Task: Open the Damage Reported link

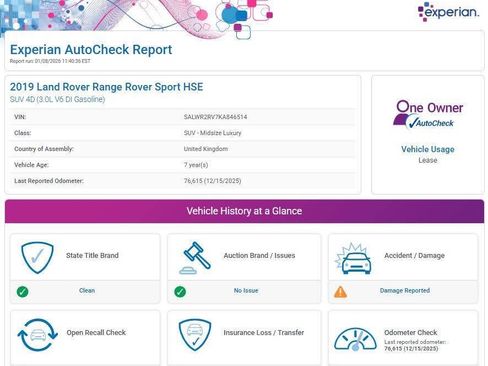Action: click(405, 291)
